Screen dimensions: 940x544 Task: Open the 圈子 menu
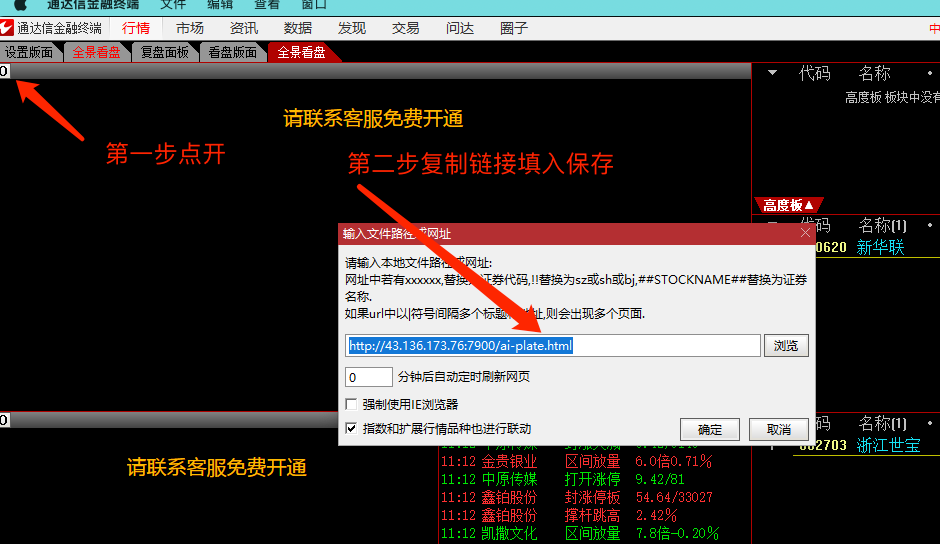point(514,28)
